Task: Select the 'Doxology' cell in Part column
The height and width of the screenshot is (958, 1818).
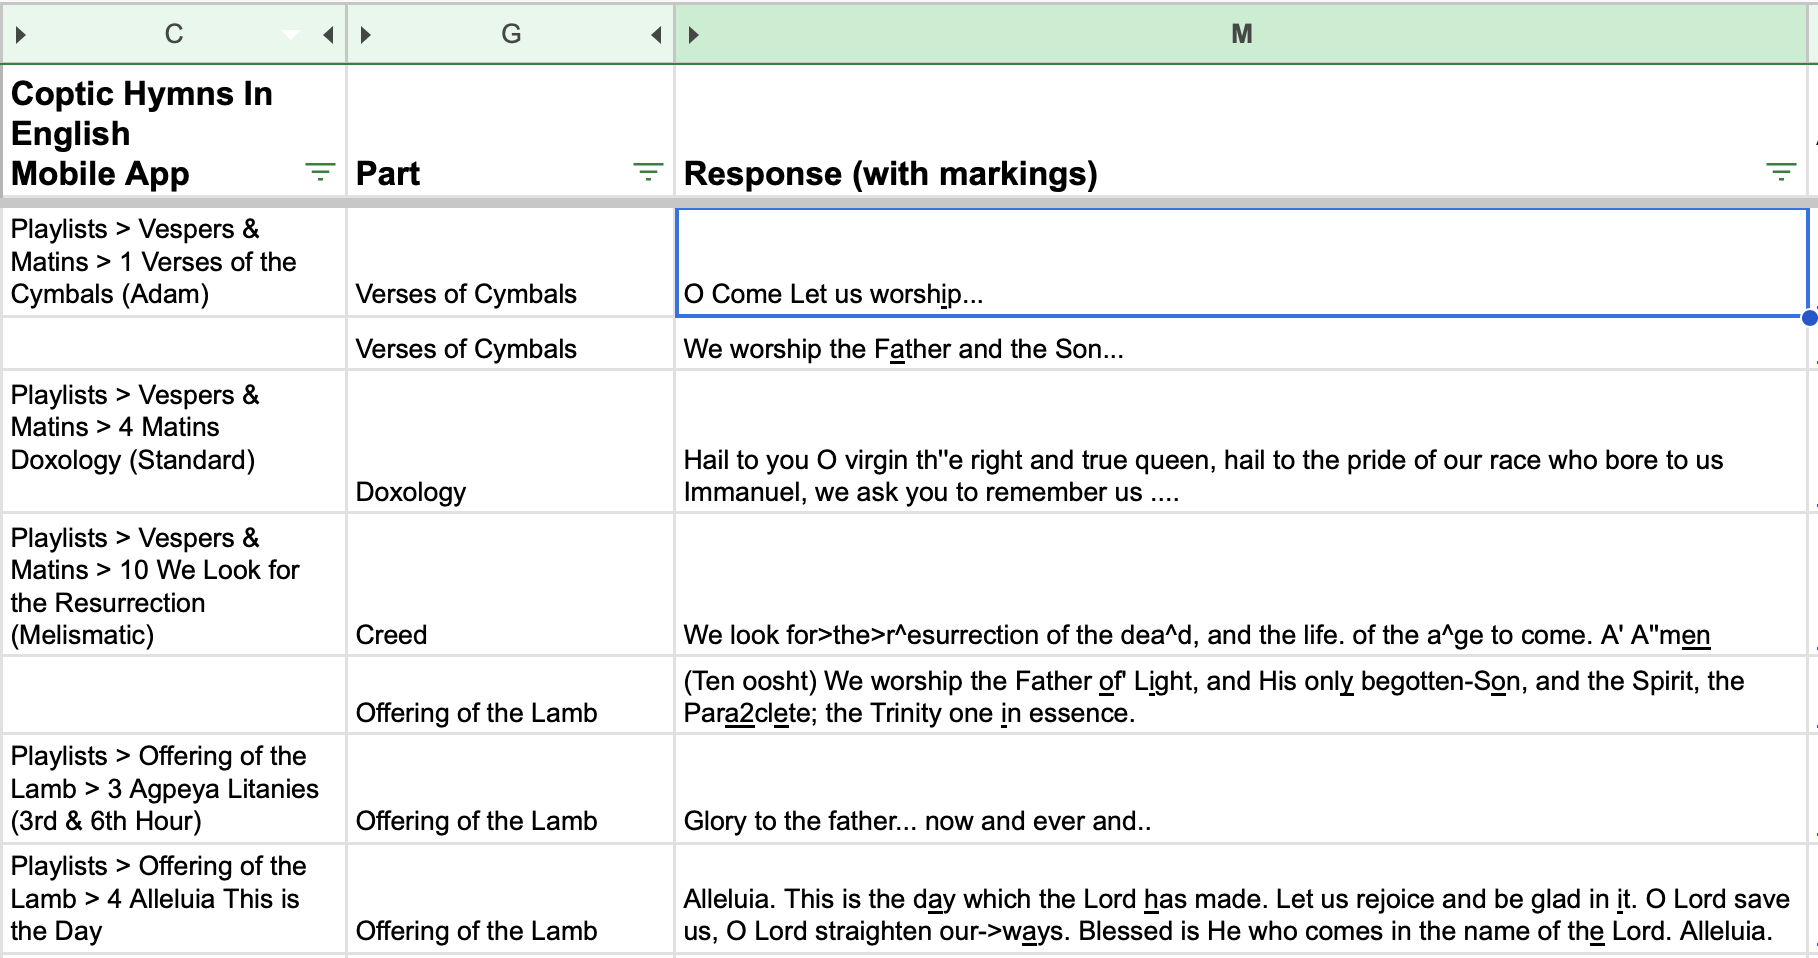Action: pyautogui.click(x=511, y=442)
